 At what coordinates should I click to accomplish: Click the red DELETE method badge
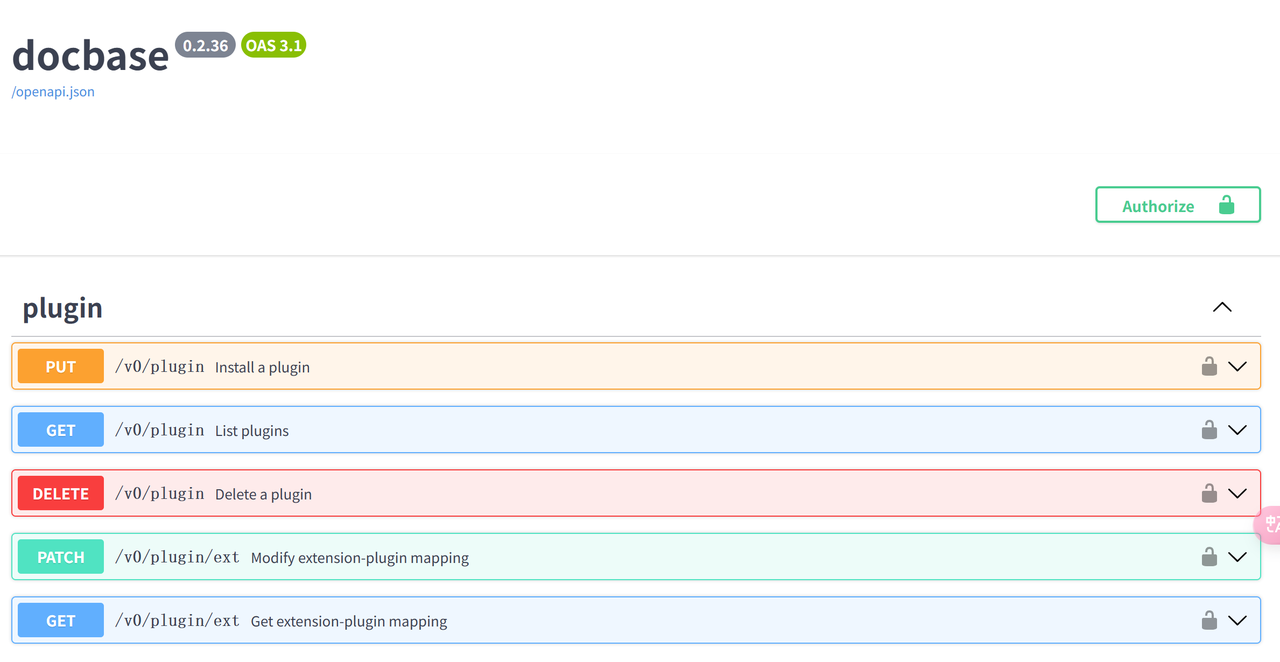click(x=61, y=494)
